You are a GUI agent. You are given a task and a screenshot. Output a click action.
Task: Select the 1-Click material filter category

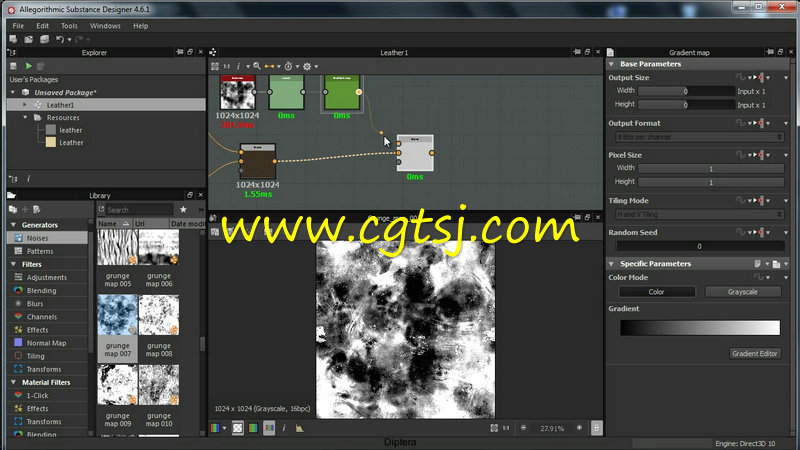click(x=47, y=395)
